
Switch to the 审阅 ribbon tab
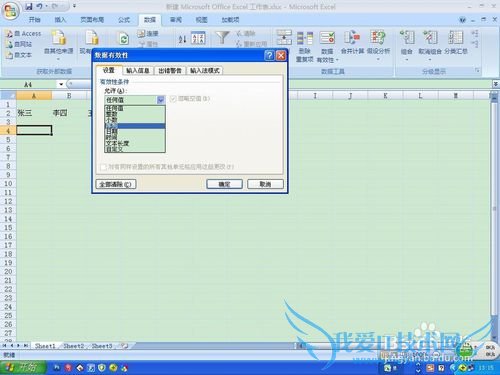point(176,20)
